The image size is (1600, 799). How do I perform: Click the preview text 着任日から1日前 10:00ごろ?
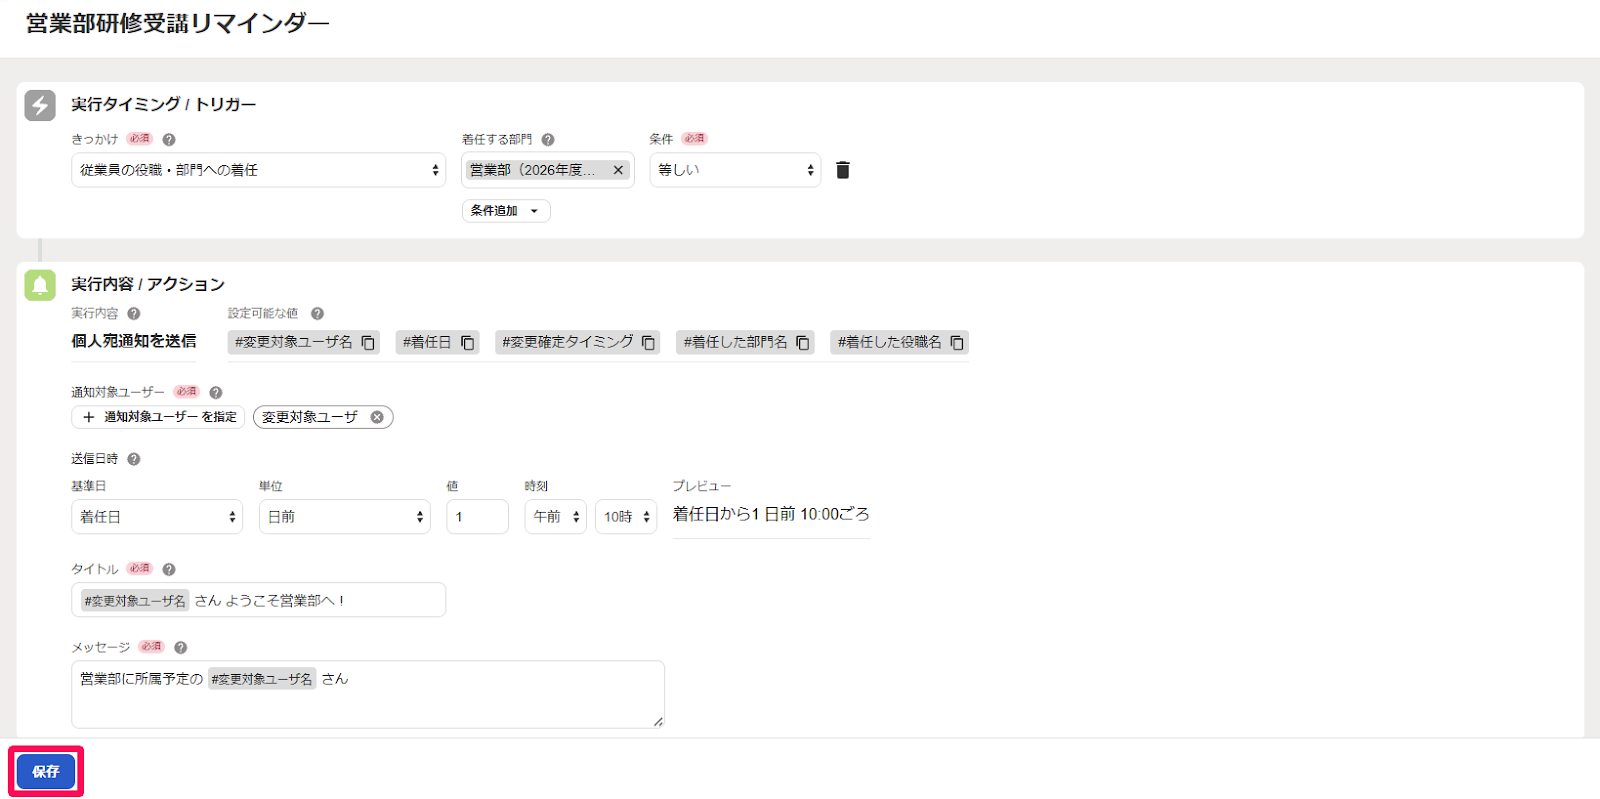pyautogui.click(x=771, y=514)
